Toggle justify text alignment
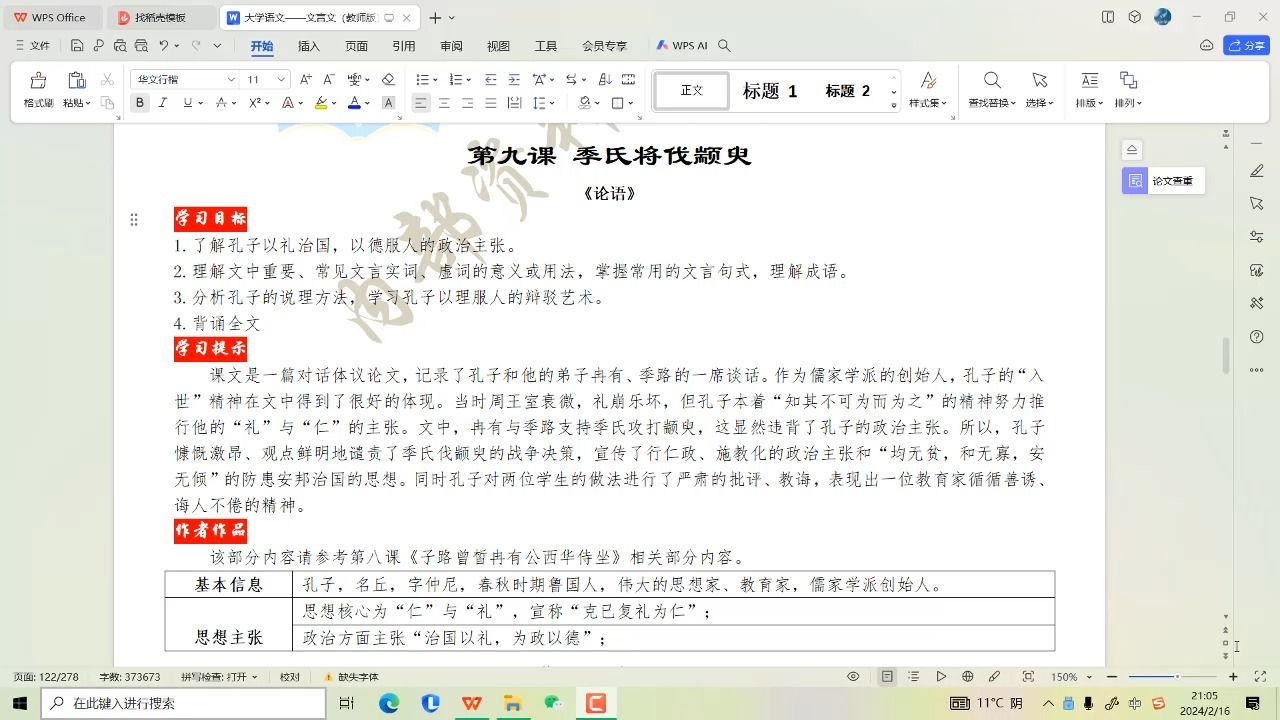This screenshot has width=1280, height=720. click(x=490, y=102)
